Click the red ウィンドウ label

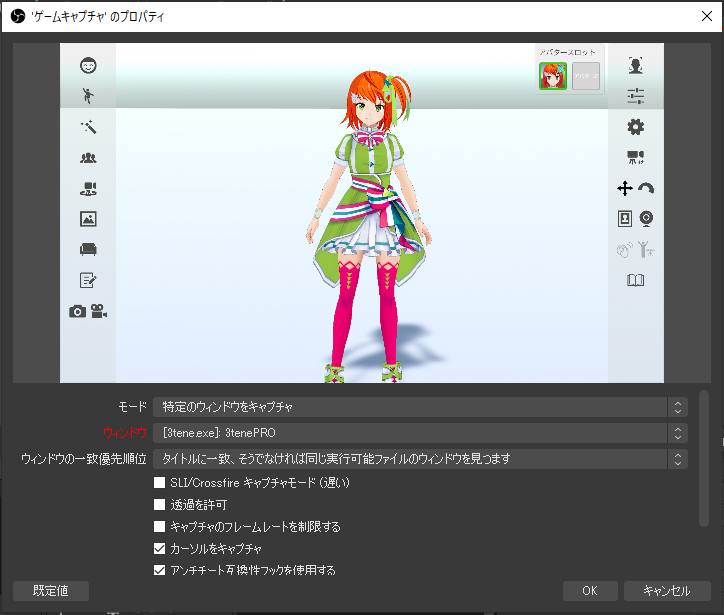(125, 433)
